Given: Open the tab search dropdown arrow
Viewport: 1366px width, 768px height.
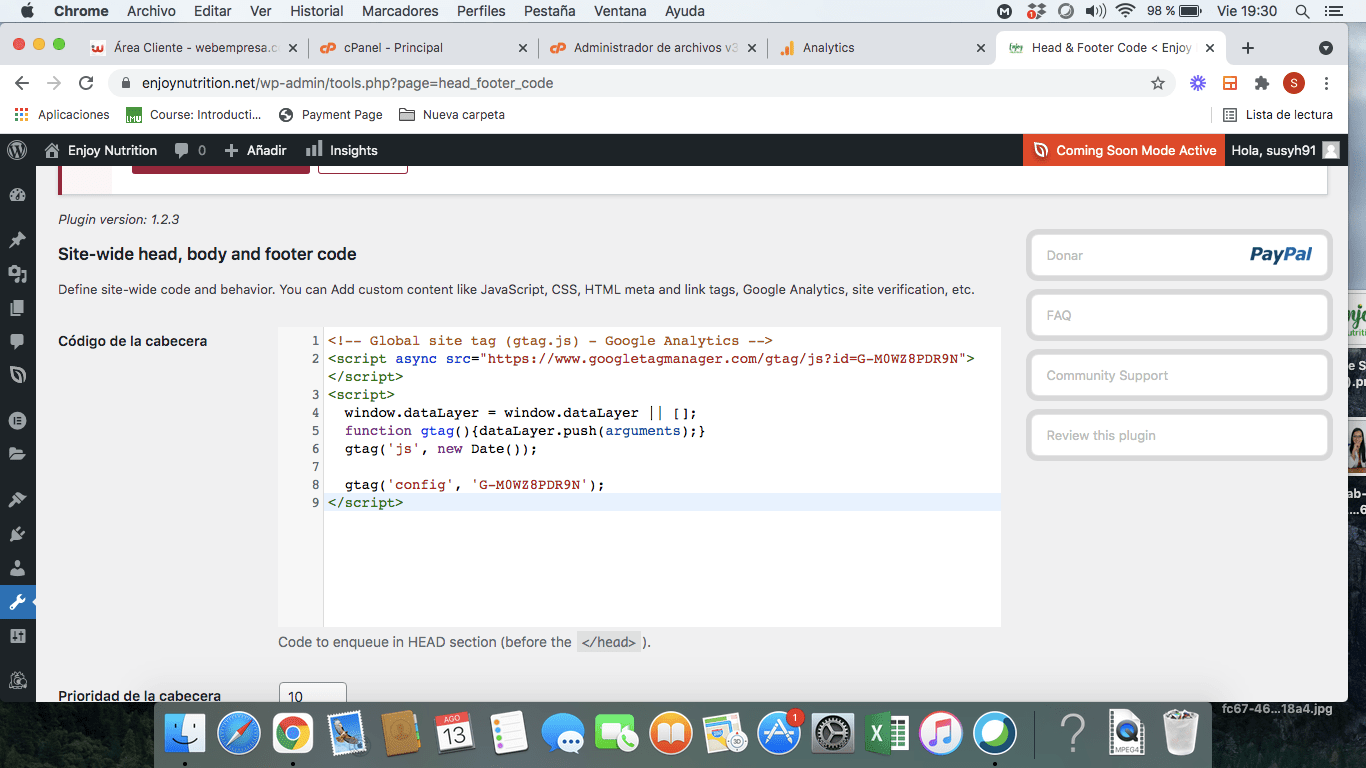Looking at the screenshot, I should (x=1326, y=48).
